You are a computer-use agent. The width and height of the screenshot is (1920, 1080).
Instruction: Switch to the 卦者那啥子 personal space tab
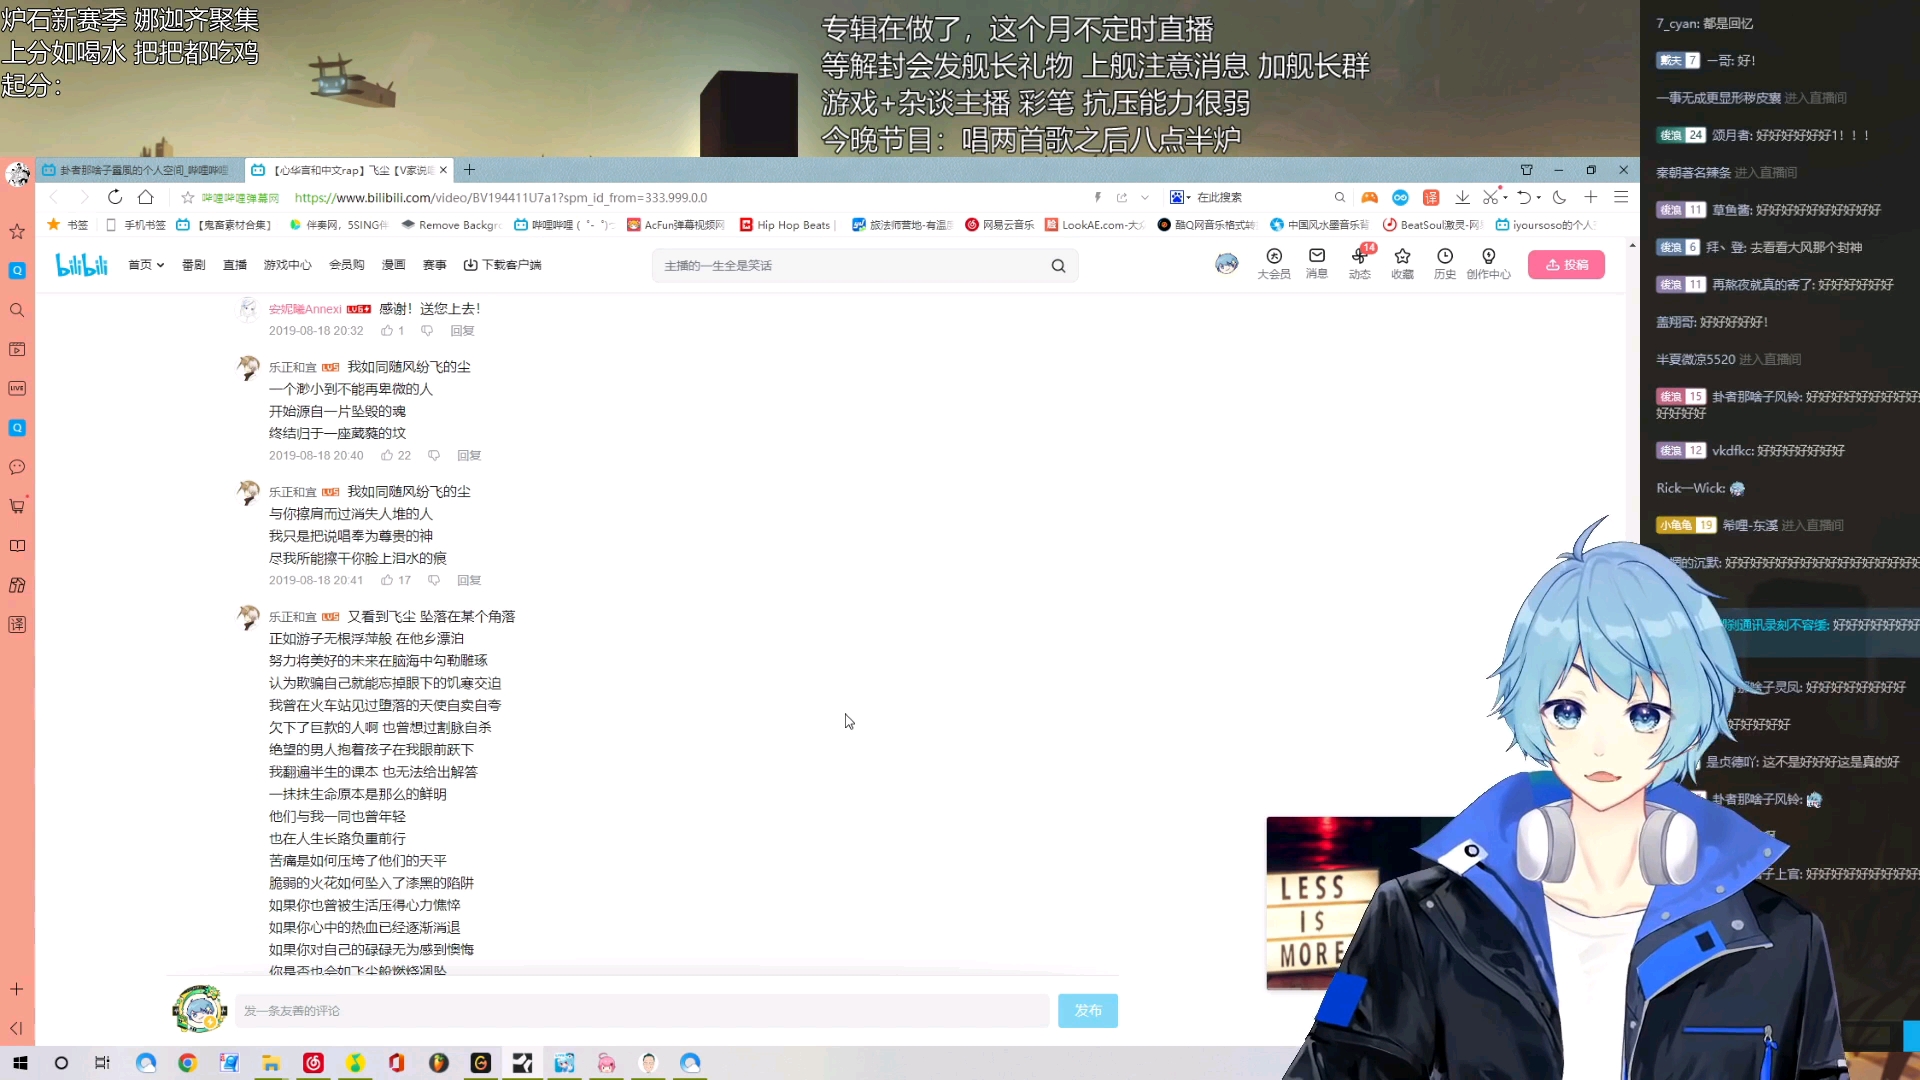click(x=138, y=170)
